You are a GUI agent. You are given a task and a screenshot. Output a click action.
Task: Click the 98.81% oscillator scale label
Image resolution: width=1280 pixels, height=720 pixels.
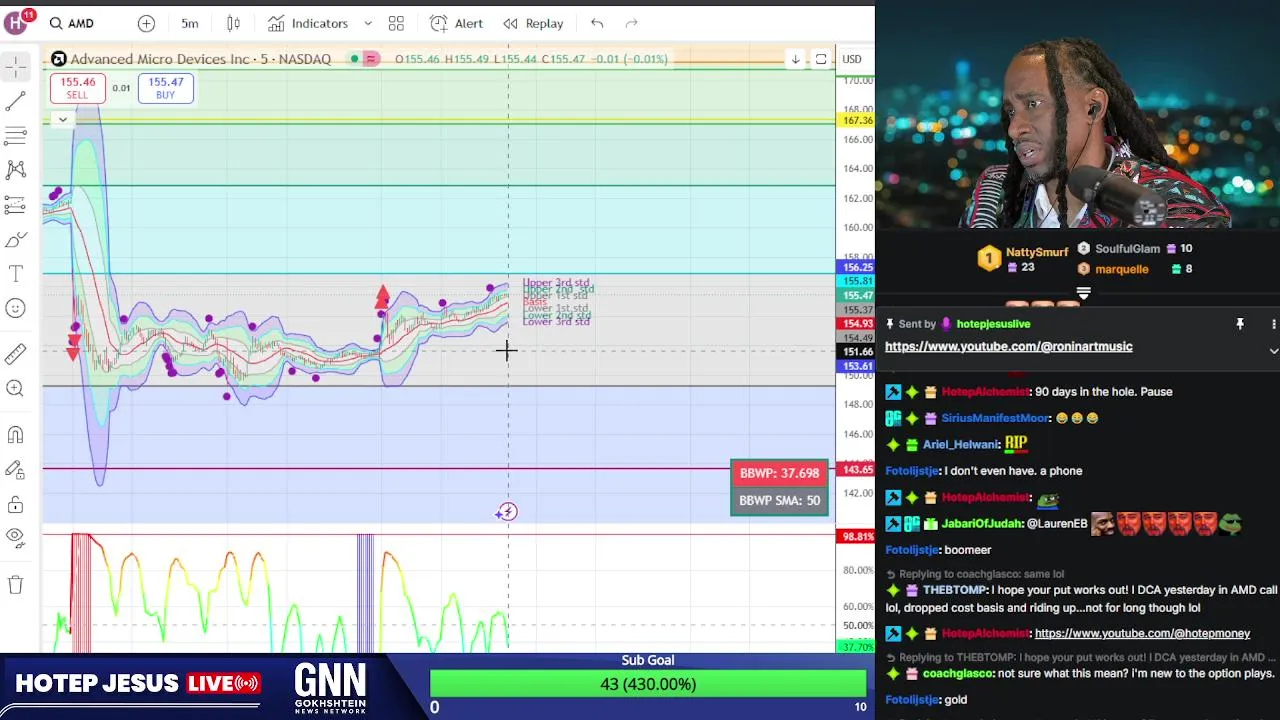click(857, 537)
